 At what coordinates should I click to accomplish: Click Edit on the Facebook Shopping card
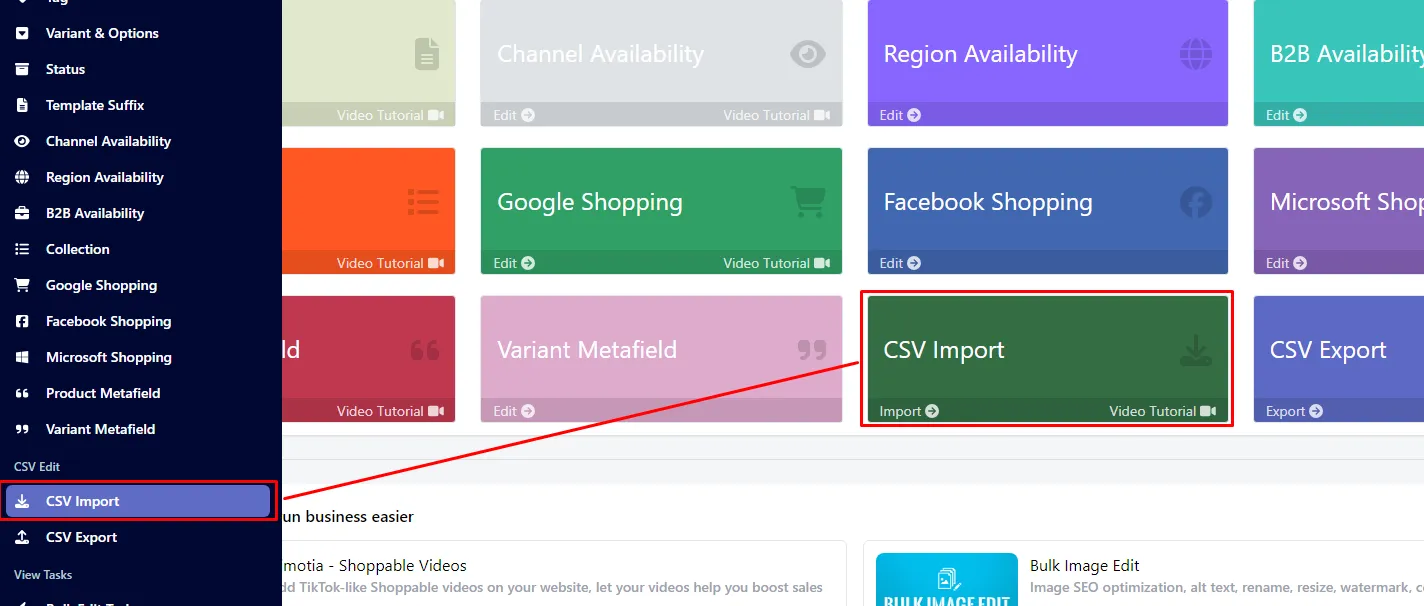coord(900,263)
